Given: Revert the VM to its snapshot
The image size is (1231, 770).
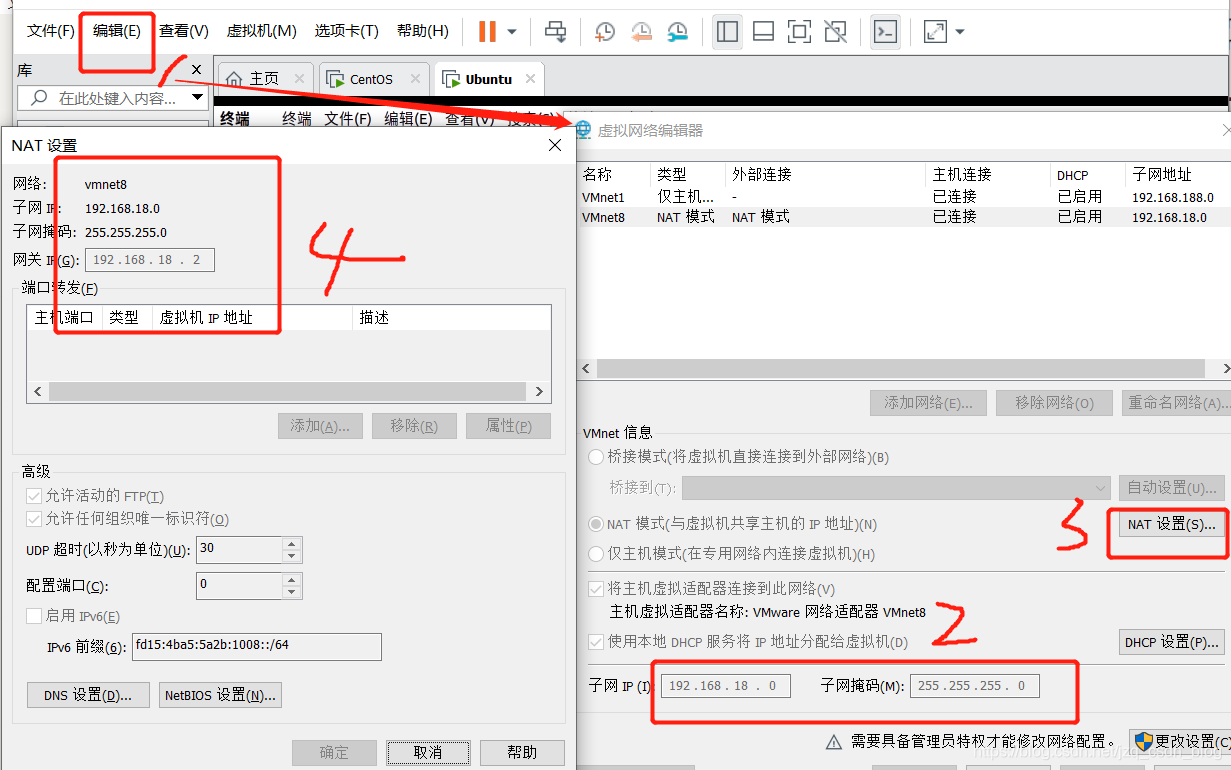Looking at the screenshot, I should tap(640, 31).
